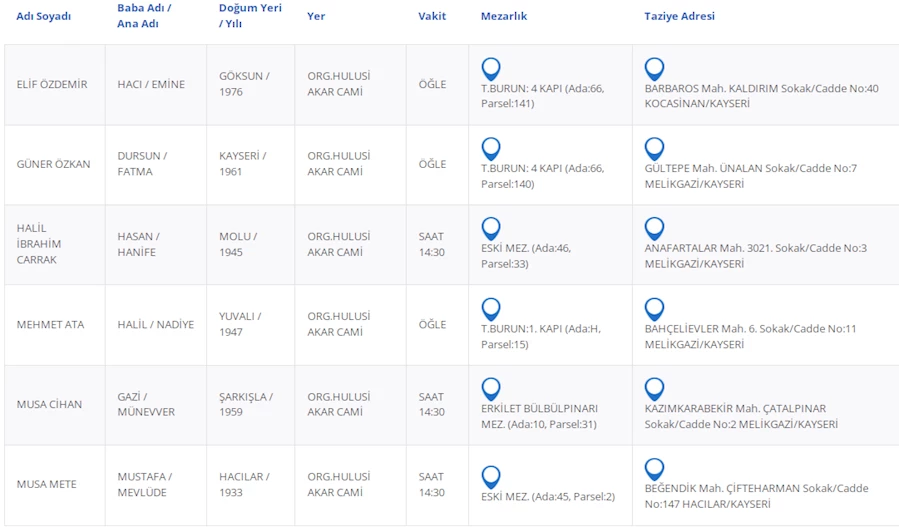The width and height of the screenshot is (899, 527).
Task: Click location pin for Anafartalar Mah. address
Action: tap(654, 229)
